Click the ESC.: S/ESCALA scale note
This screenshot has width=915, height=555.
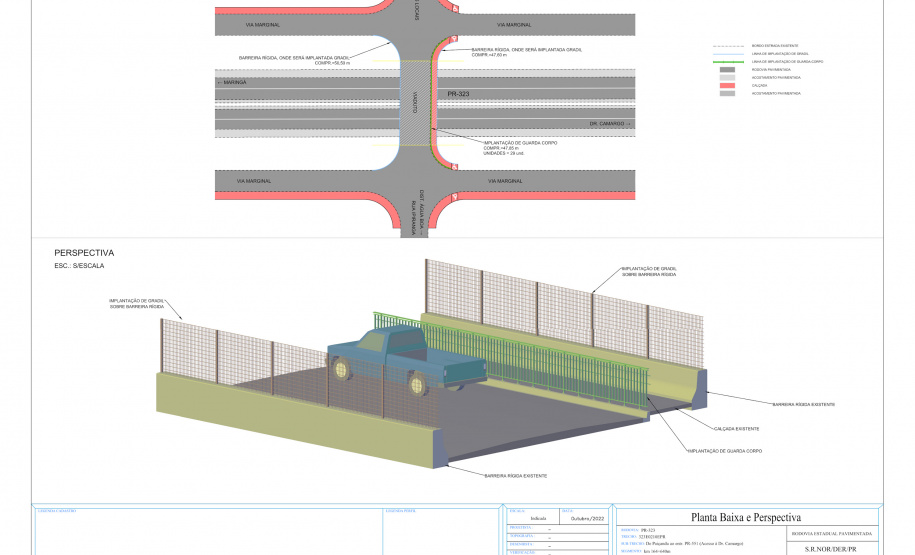79,266
